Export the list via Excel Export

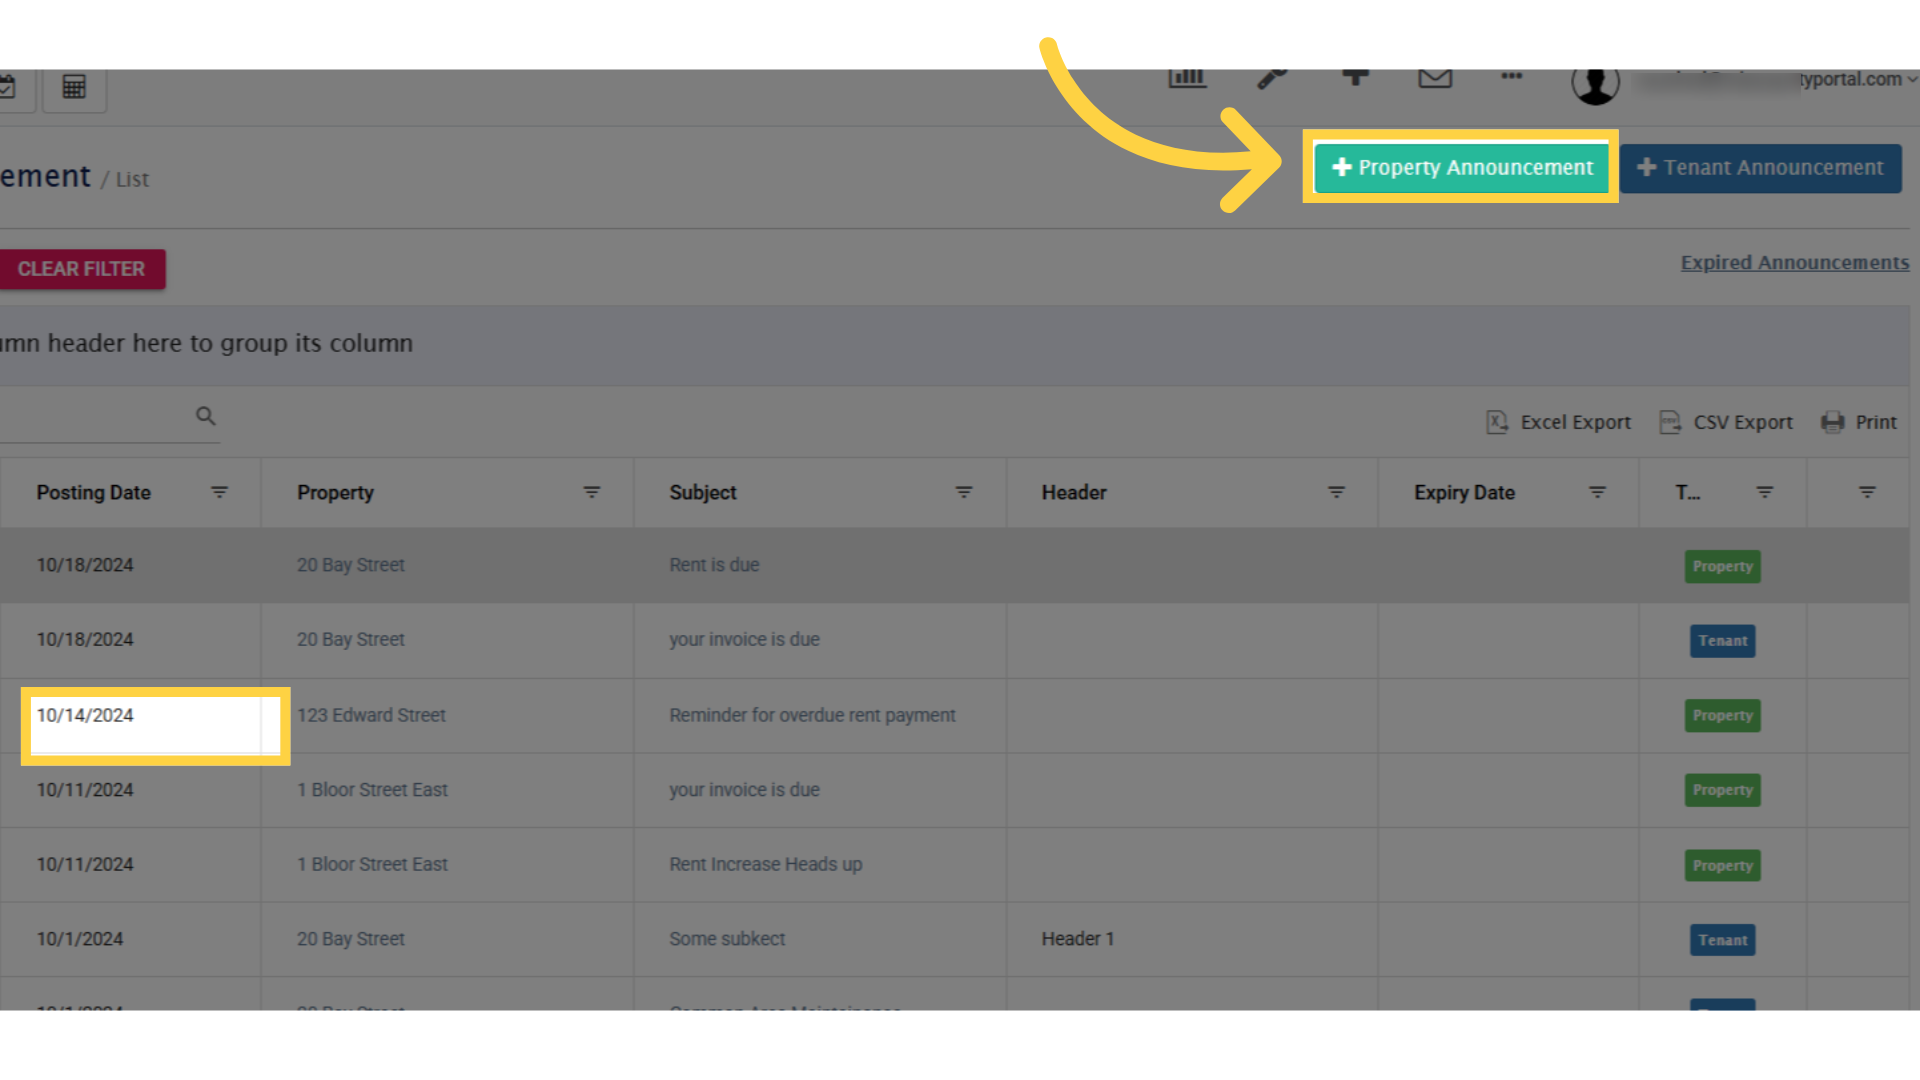[x=1559, y=422]
